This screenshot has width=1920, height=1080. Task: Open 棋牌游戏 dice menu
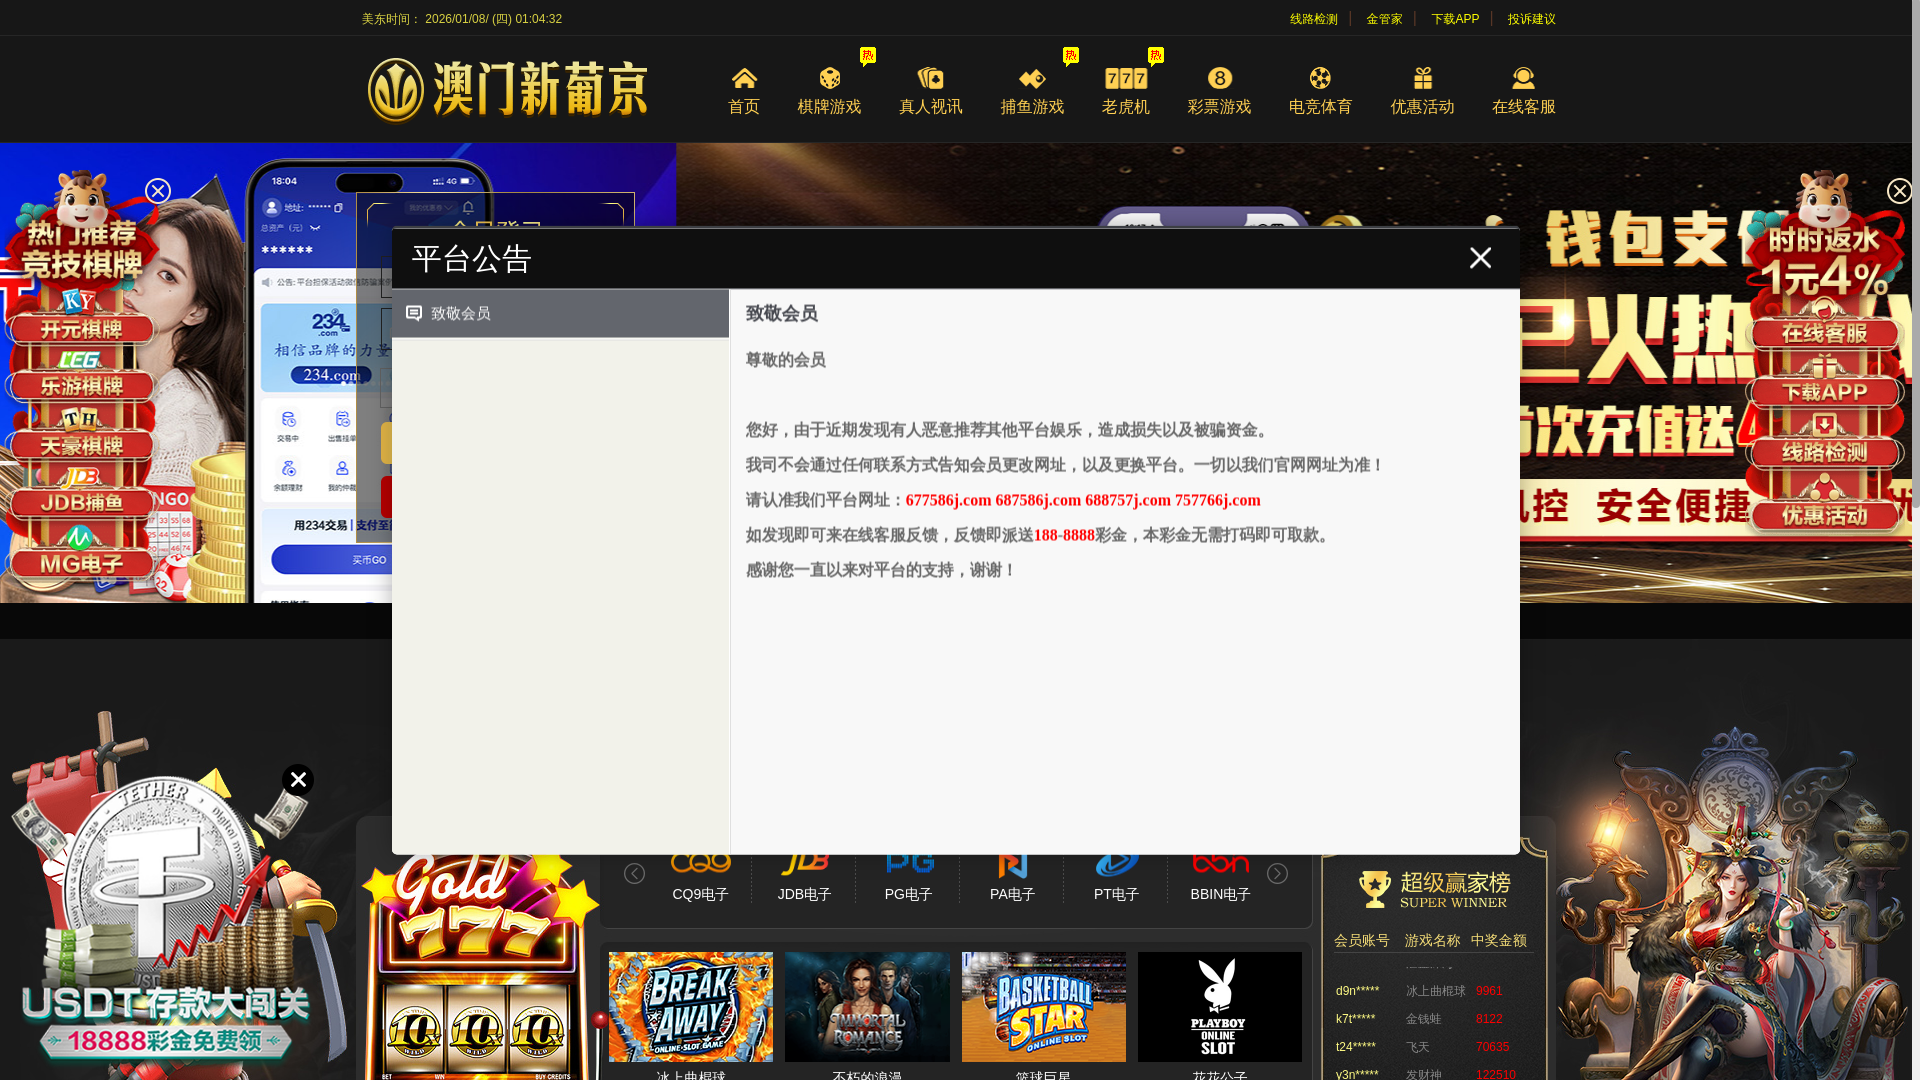pos(829,91)
